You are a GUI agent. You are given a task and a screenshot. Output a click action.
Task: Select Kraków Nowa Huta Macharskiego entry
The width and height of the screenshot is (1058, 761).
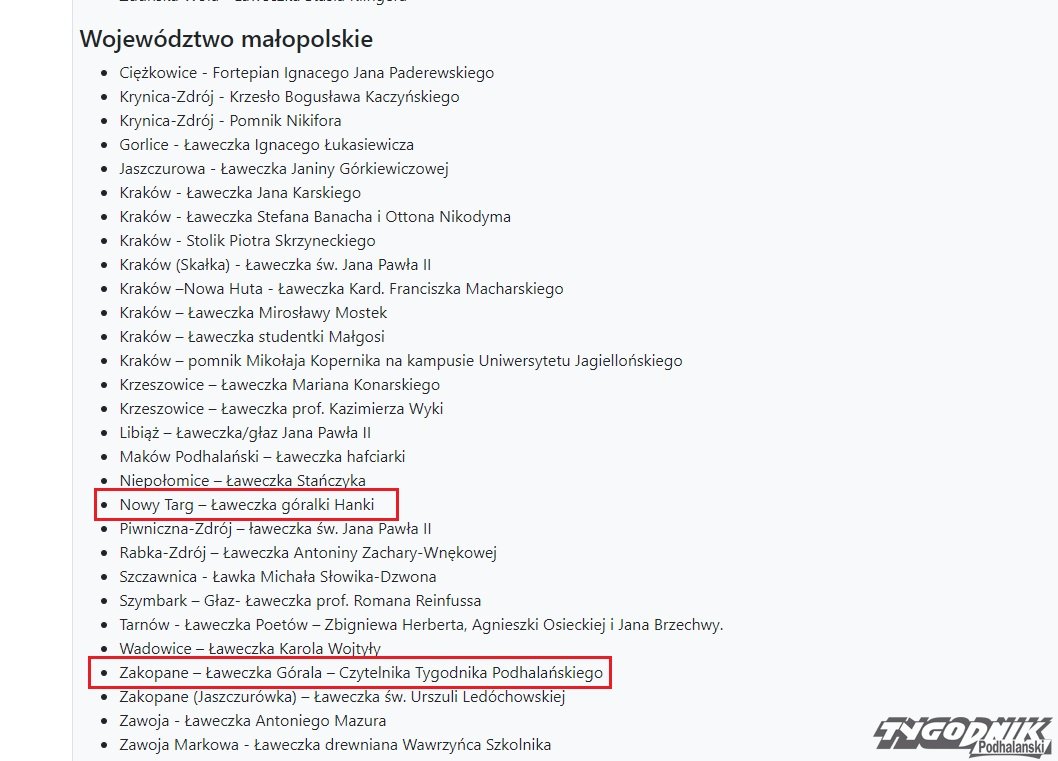point(341,289)
